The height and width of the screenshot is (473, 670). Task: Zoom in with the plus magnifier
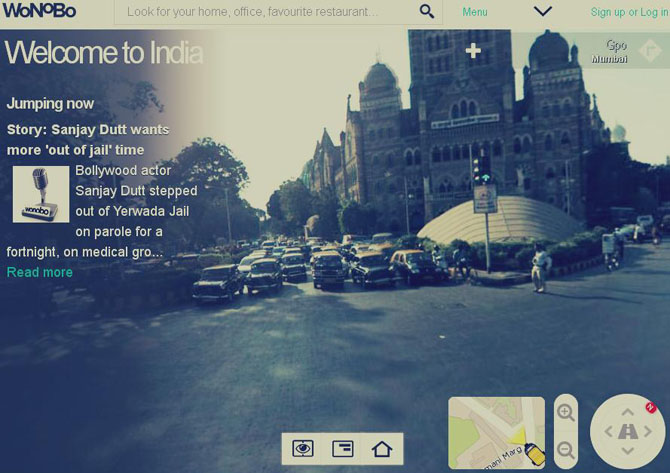(x=566, y=412)
